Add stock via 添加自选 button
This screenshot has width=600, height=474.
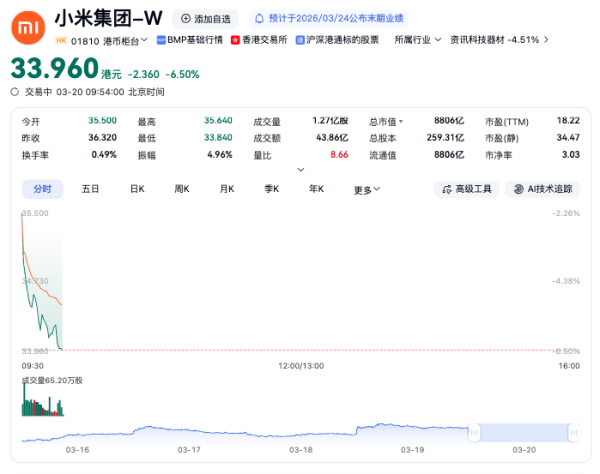[205, 19]
